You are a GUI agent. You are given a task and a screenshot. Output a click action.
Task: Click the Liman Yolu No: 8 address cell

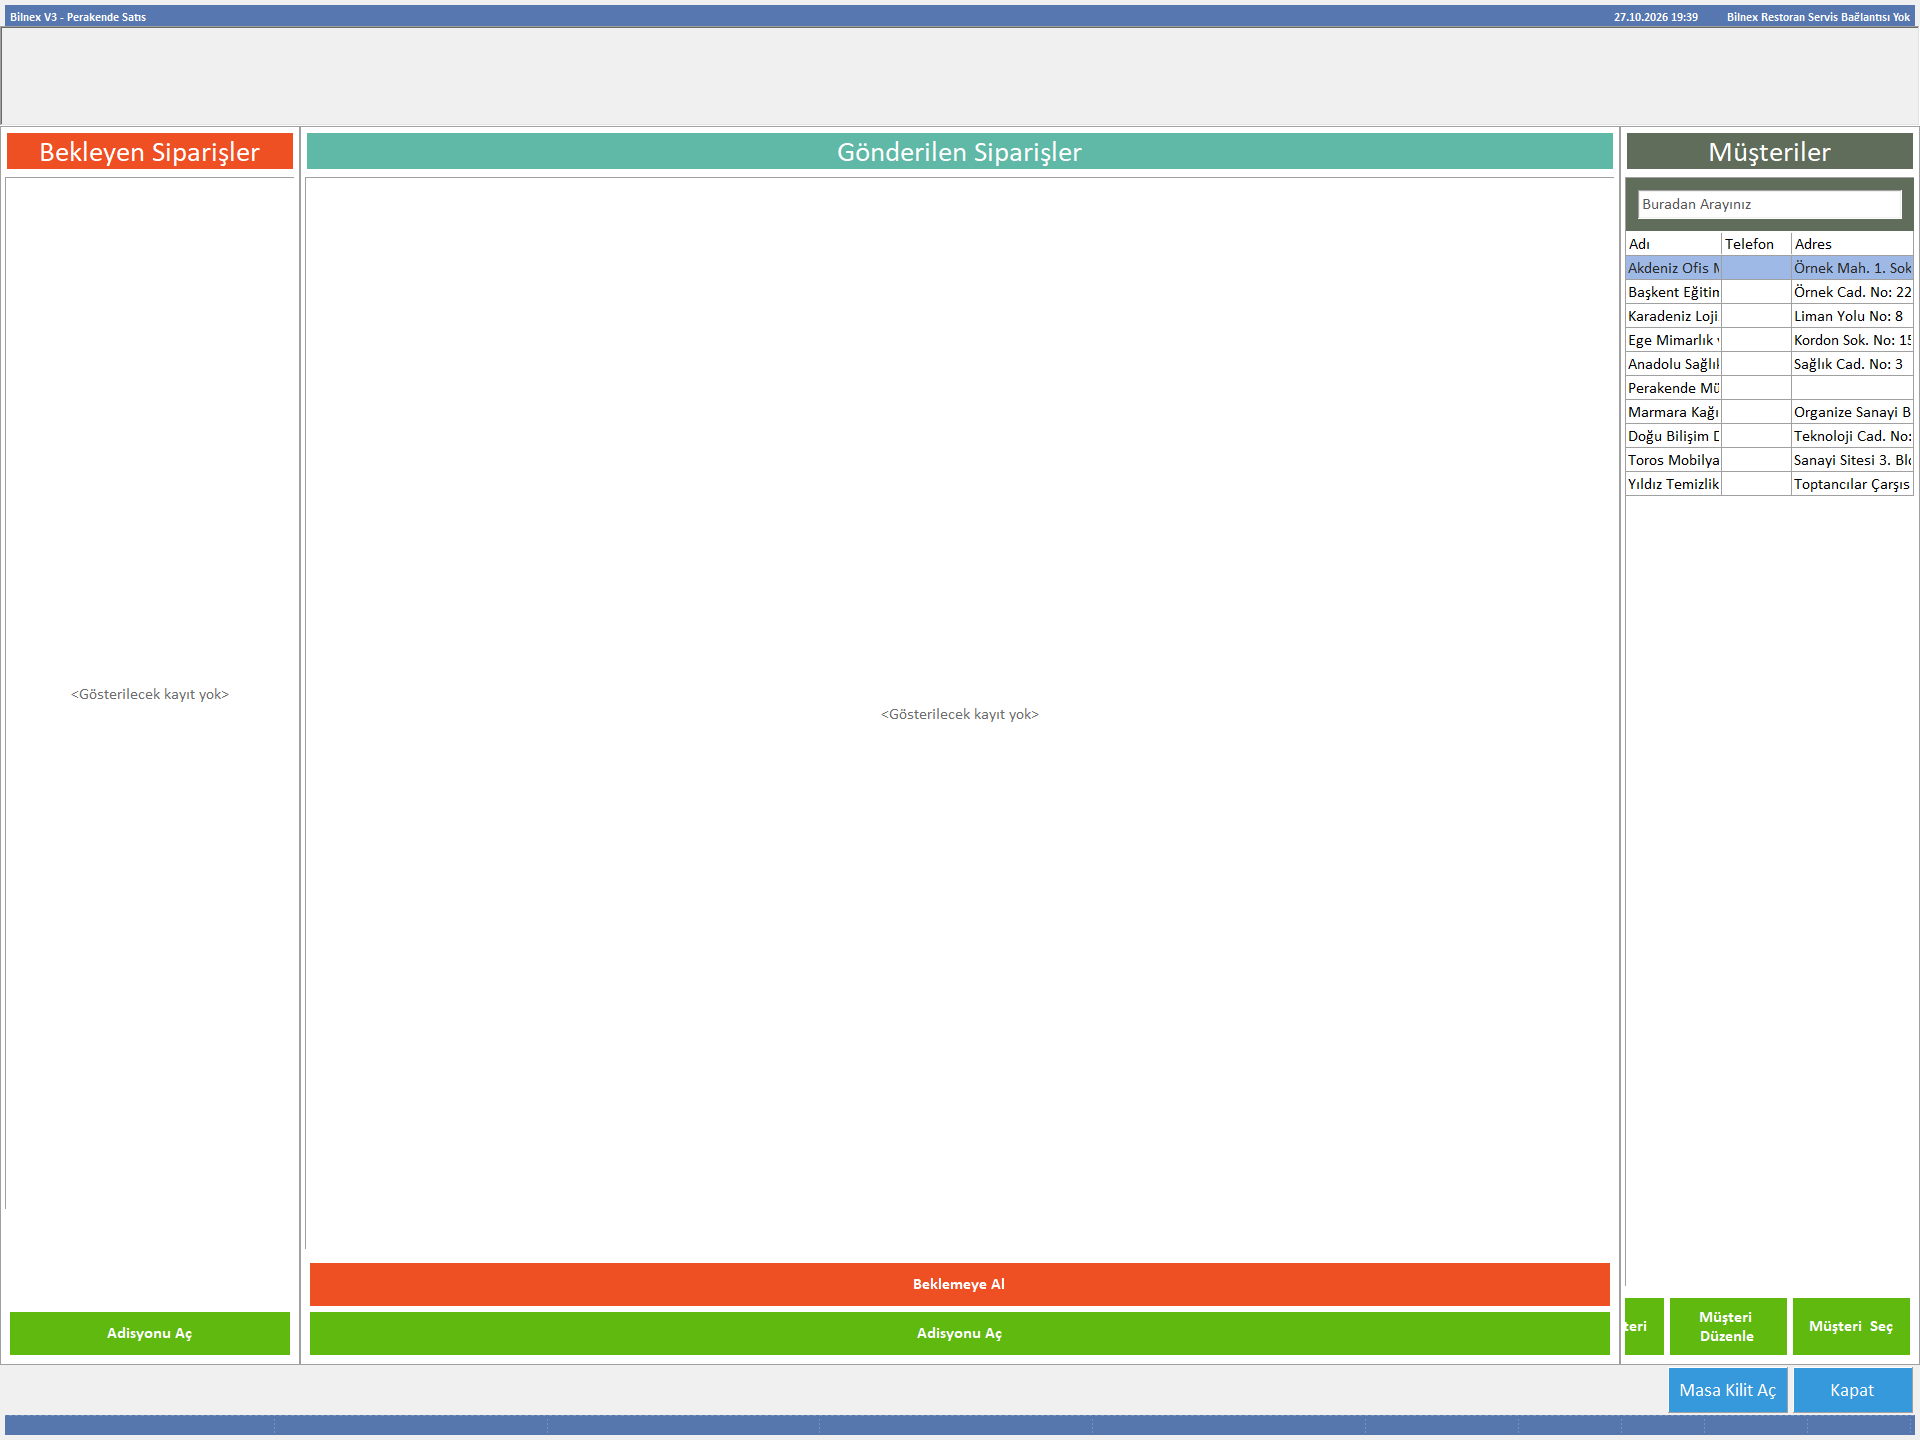click(1852, 316)
